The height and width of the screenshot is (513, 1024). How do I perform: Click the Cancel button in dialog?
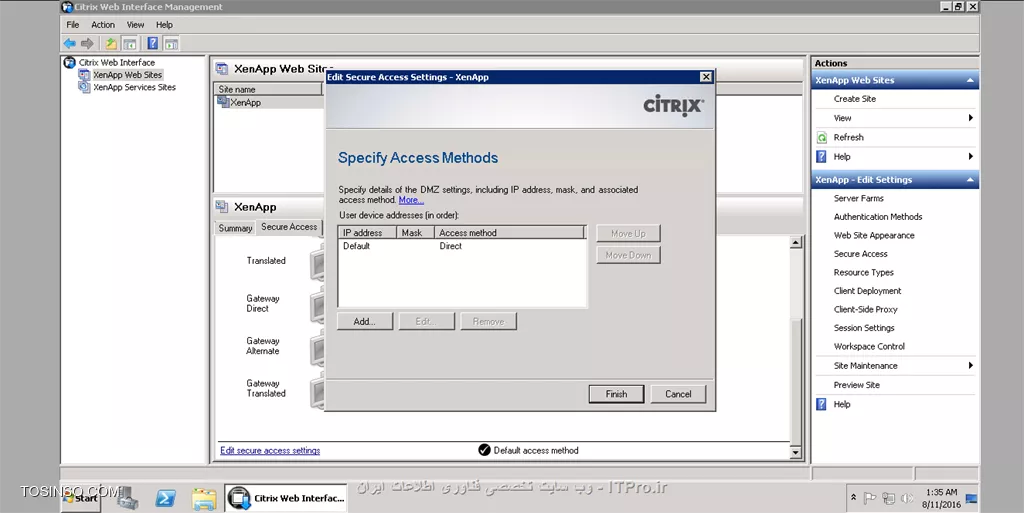tap(678, 394)
